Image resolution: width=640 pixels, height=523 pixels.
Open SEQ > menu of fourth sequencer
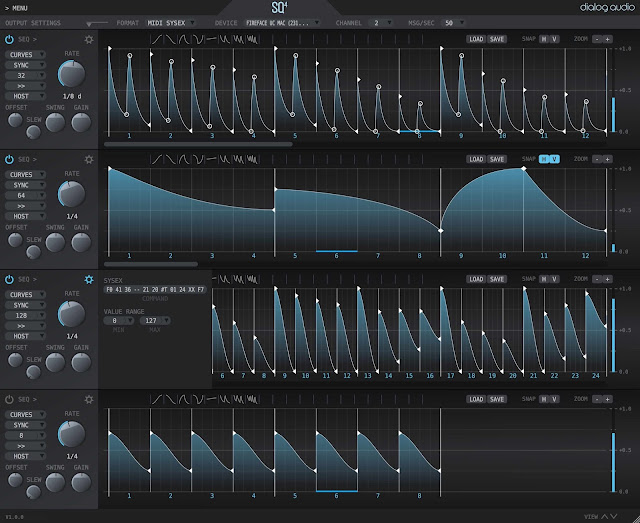click(x=27, y=399)
